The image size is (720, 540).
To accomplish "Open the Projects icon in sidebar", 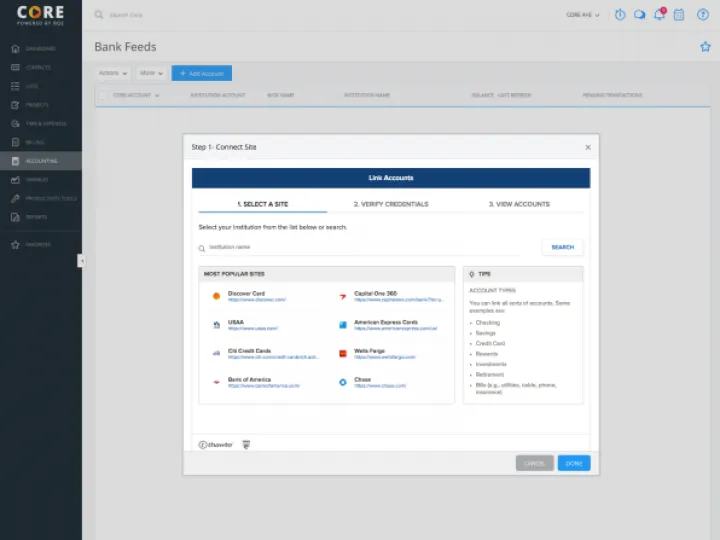I will tap(15, 105).
